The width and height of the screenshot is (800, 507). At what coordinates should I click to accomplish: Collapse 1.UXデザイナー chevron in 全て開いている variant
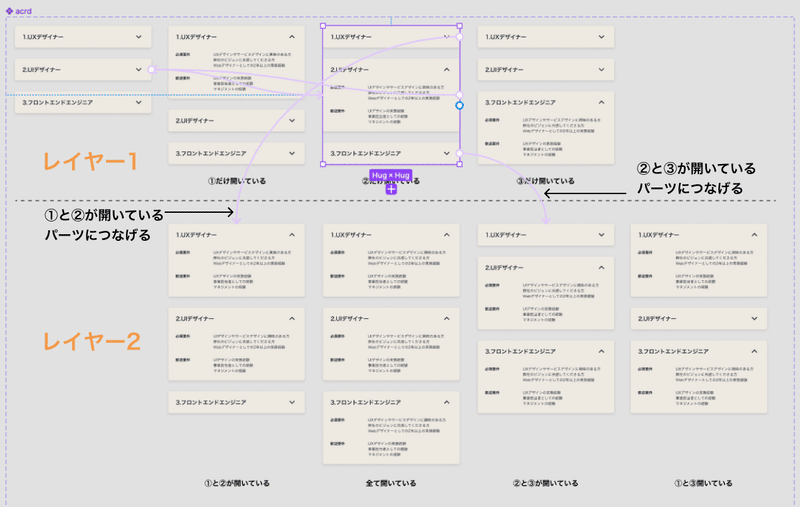(x=446, y=235)
